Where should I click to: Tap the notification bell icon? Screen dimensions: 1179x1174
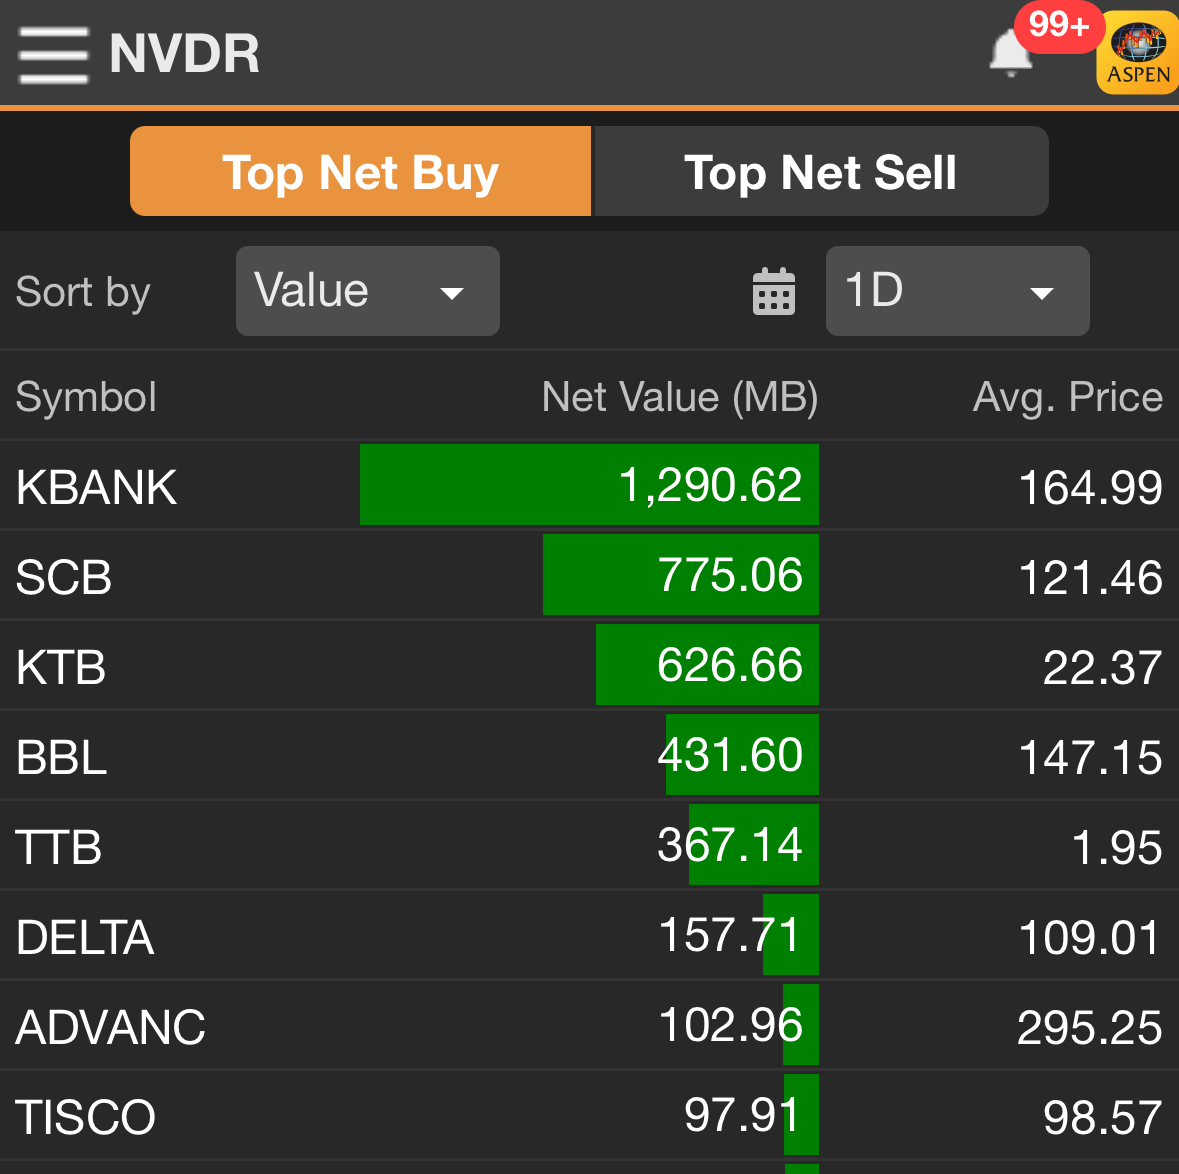coord(1010,54)
